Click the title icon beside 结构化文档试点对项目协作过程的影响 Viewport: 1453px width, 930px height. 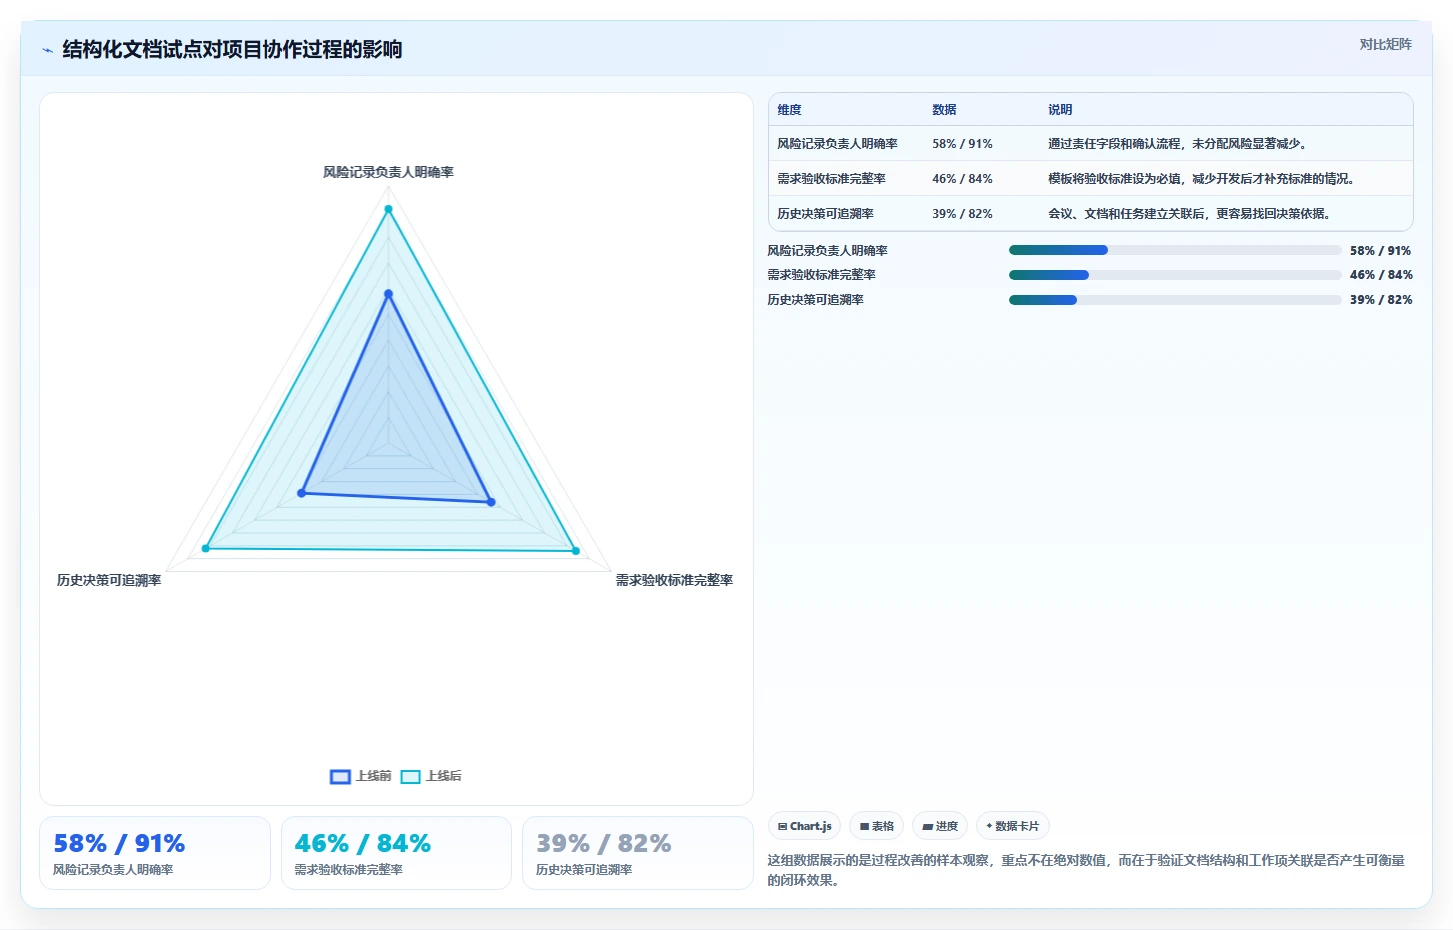click(x=47, y=50)
